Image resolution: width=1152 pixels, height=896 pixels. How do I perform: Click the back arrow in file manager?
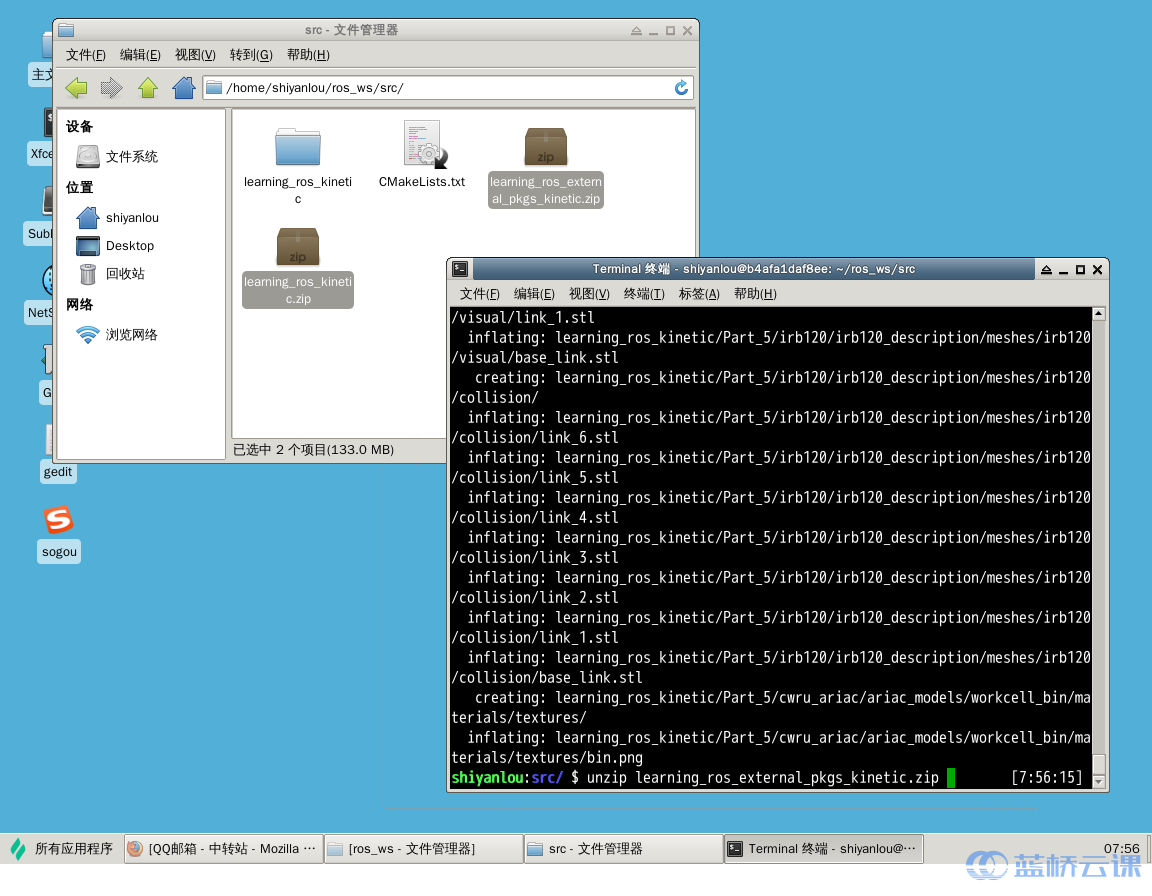point(76,88)
